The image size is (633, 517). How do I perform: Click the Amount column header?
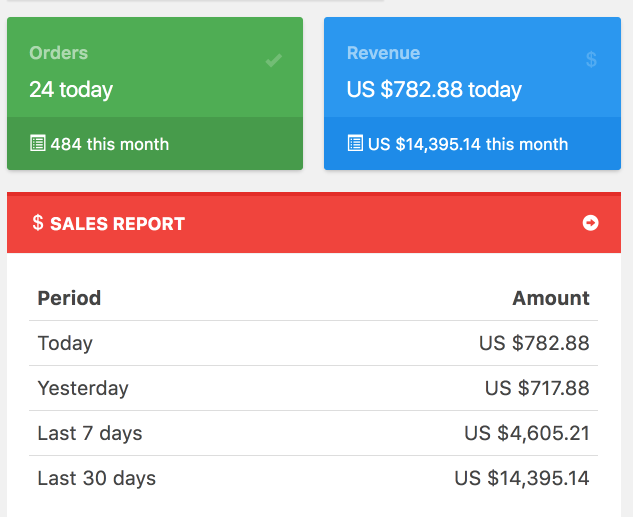point(551,298)
